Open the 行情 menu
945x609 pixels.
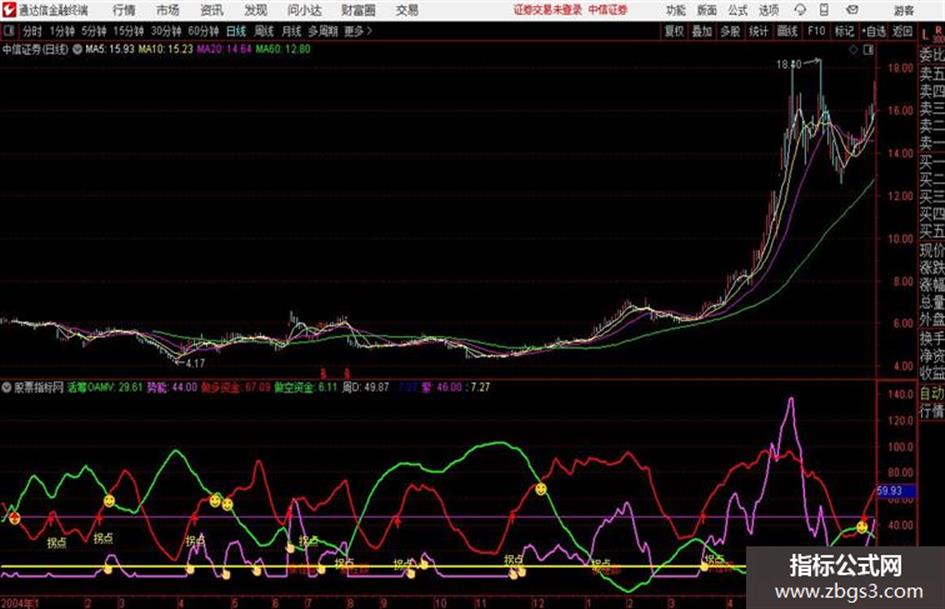tap(124, 10)
